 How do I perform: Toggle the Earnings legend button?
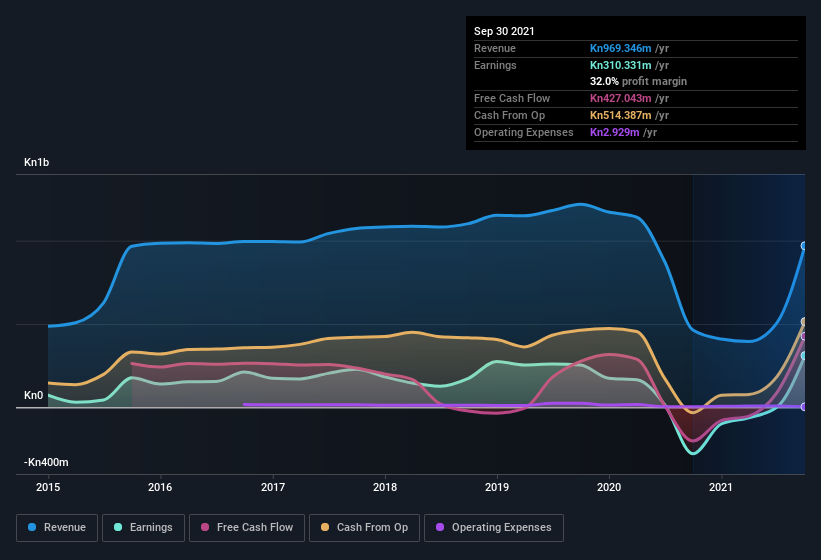pyautogui.click(x=143, y=528)
